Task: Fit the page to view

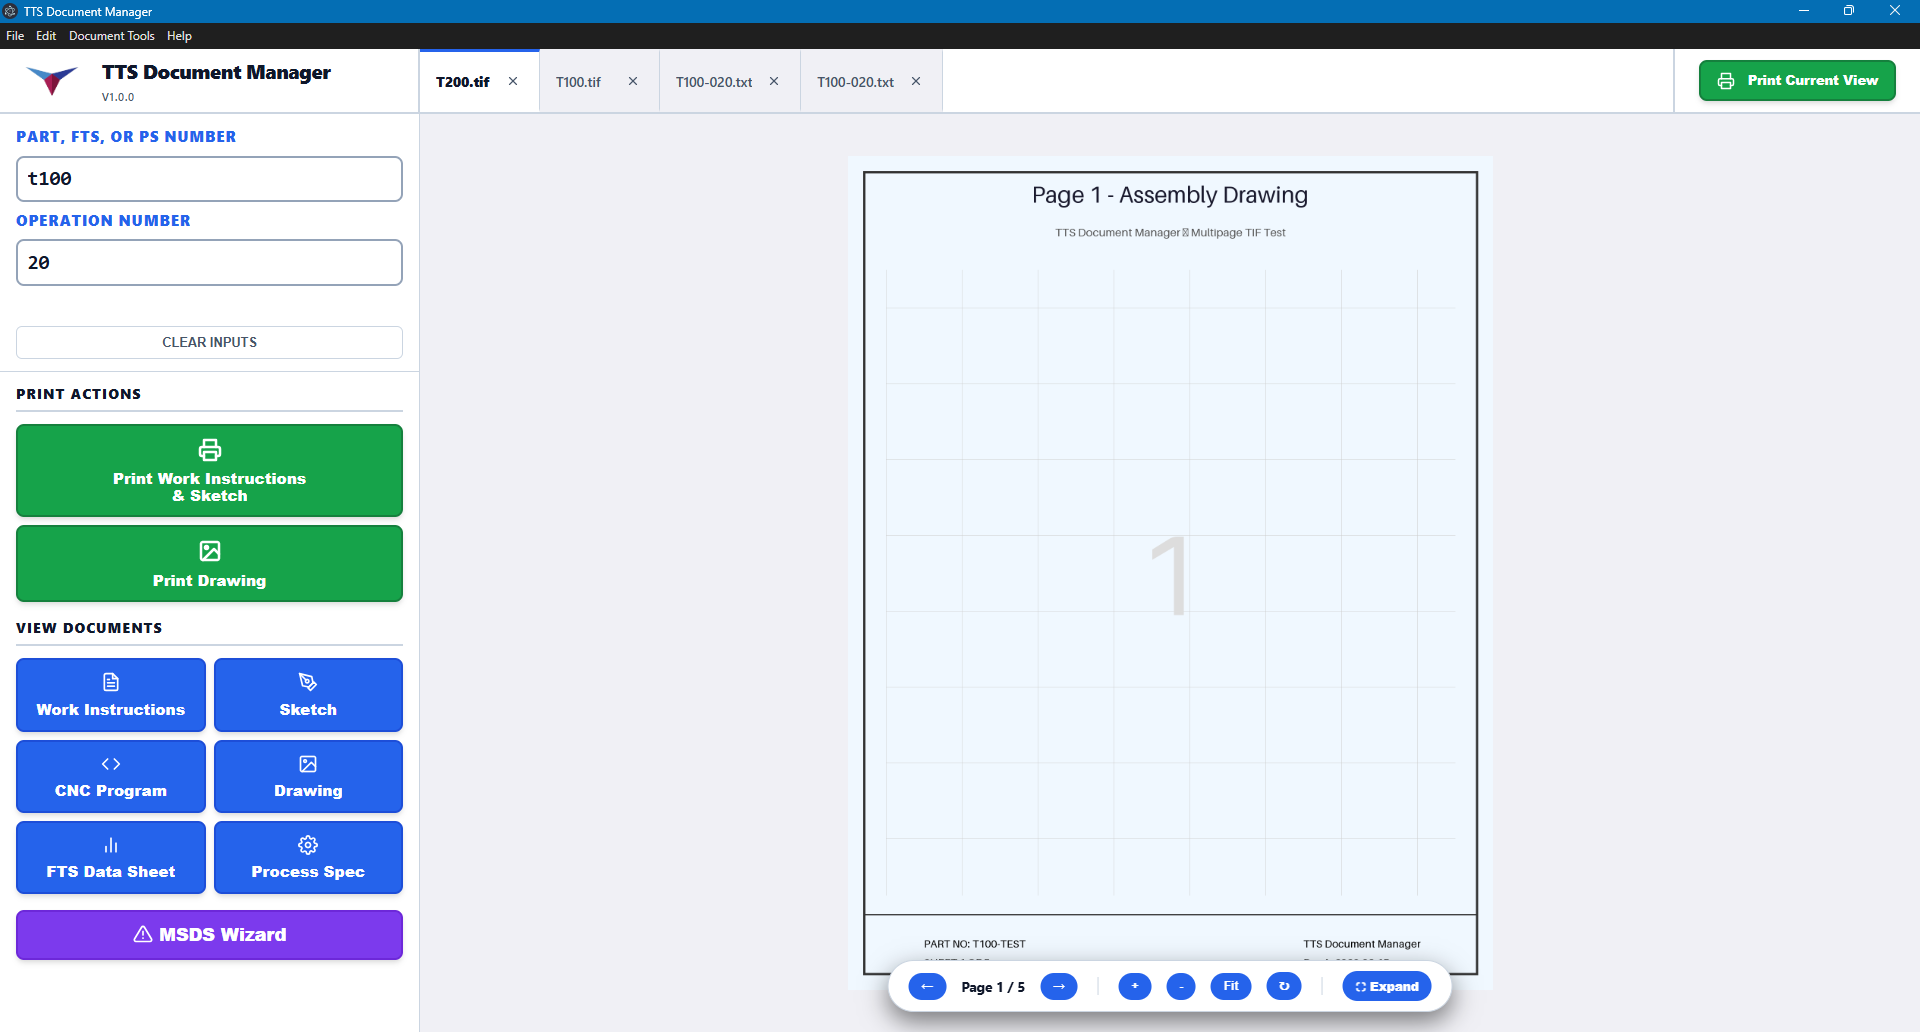Action: (x=1231, y=987)
